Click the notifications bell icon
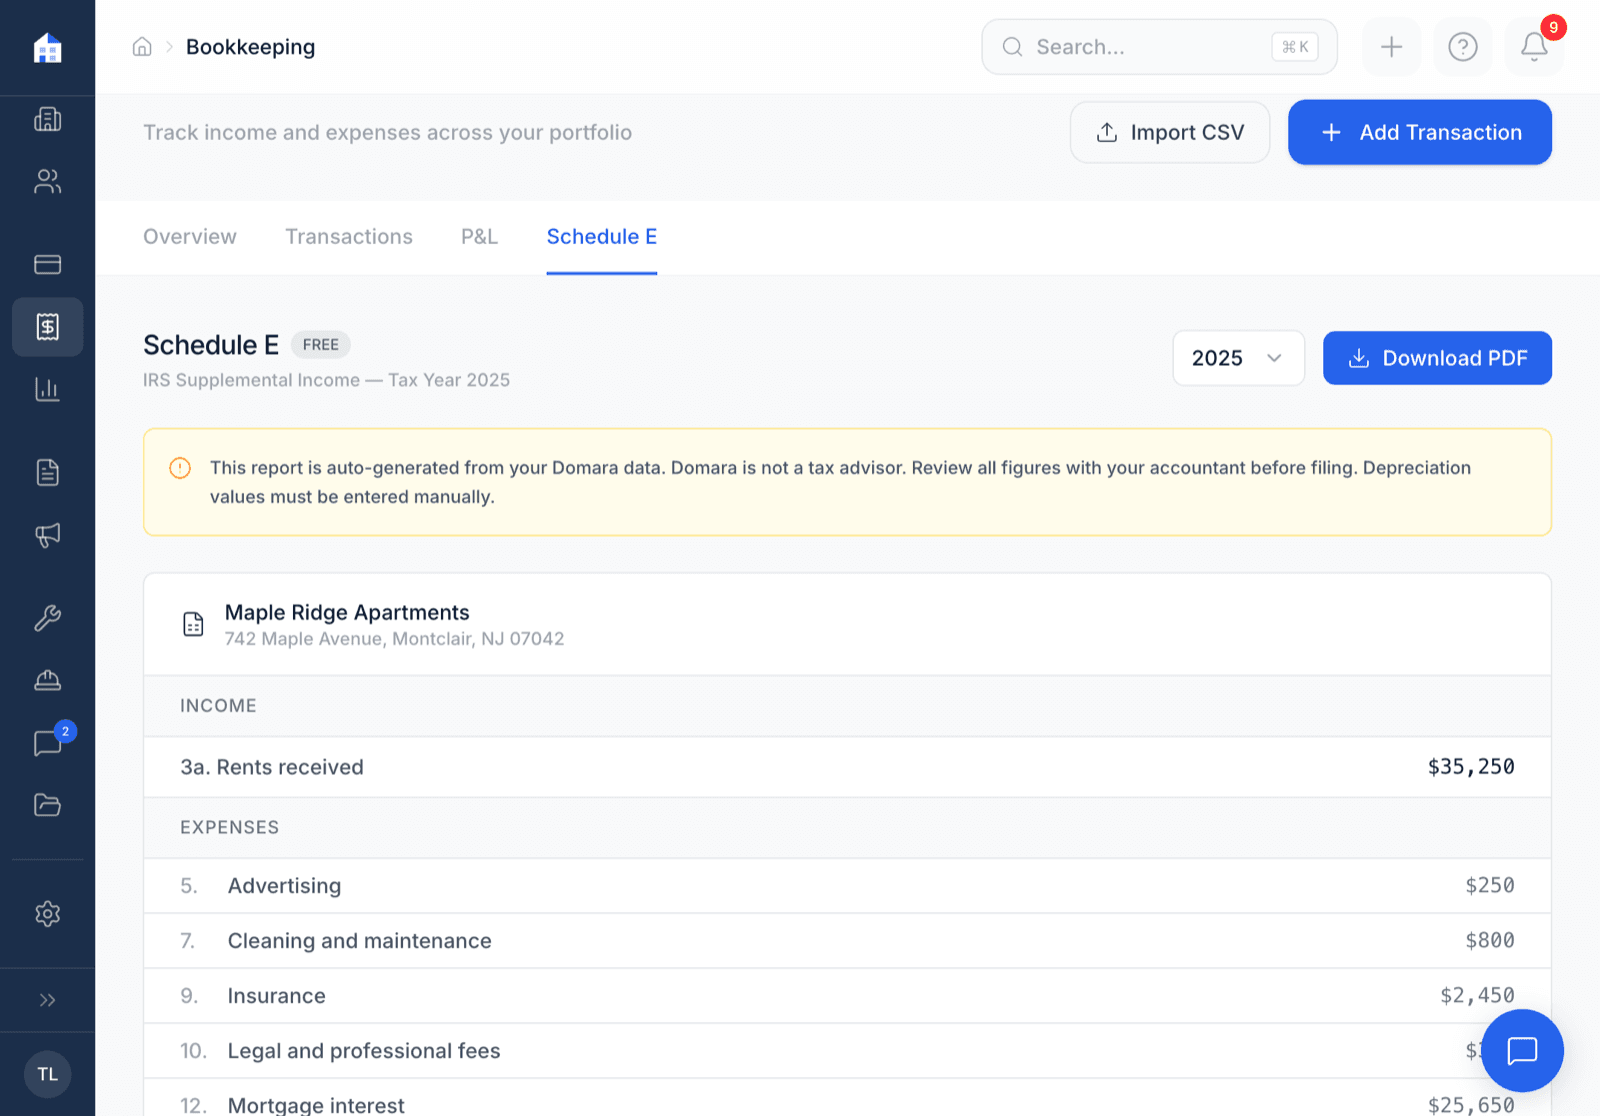The height and width of the screenshot is (1116, 1600). pyautogui.click(x=1534, y=47)
